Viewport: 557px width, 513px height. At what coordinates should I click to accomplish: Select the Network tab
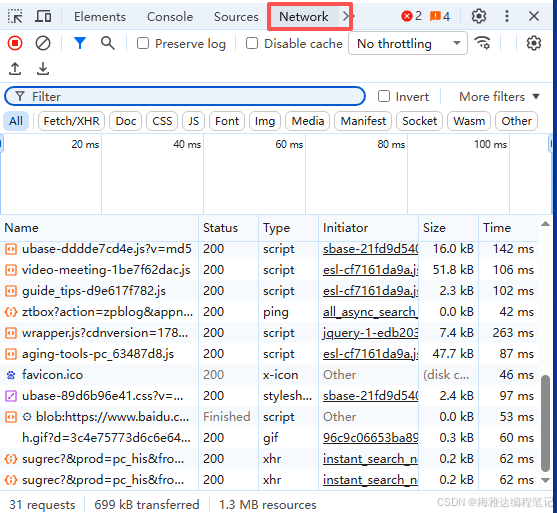pos(303,17)
